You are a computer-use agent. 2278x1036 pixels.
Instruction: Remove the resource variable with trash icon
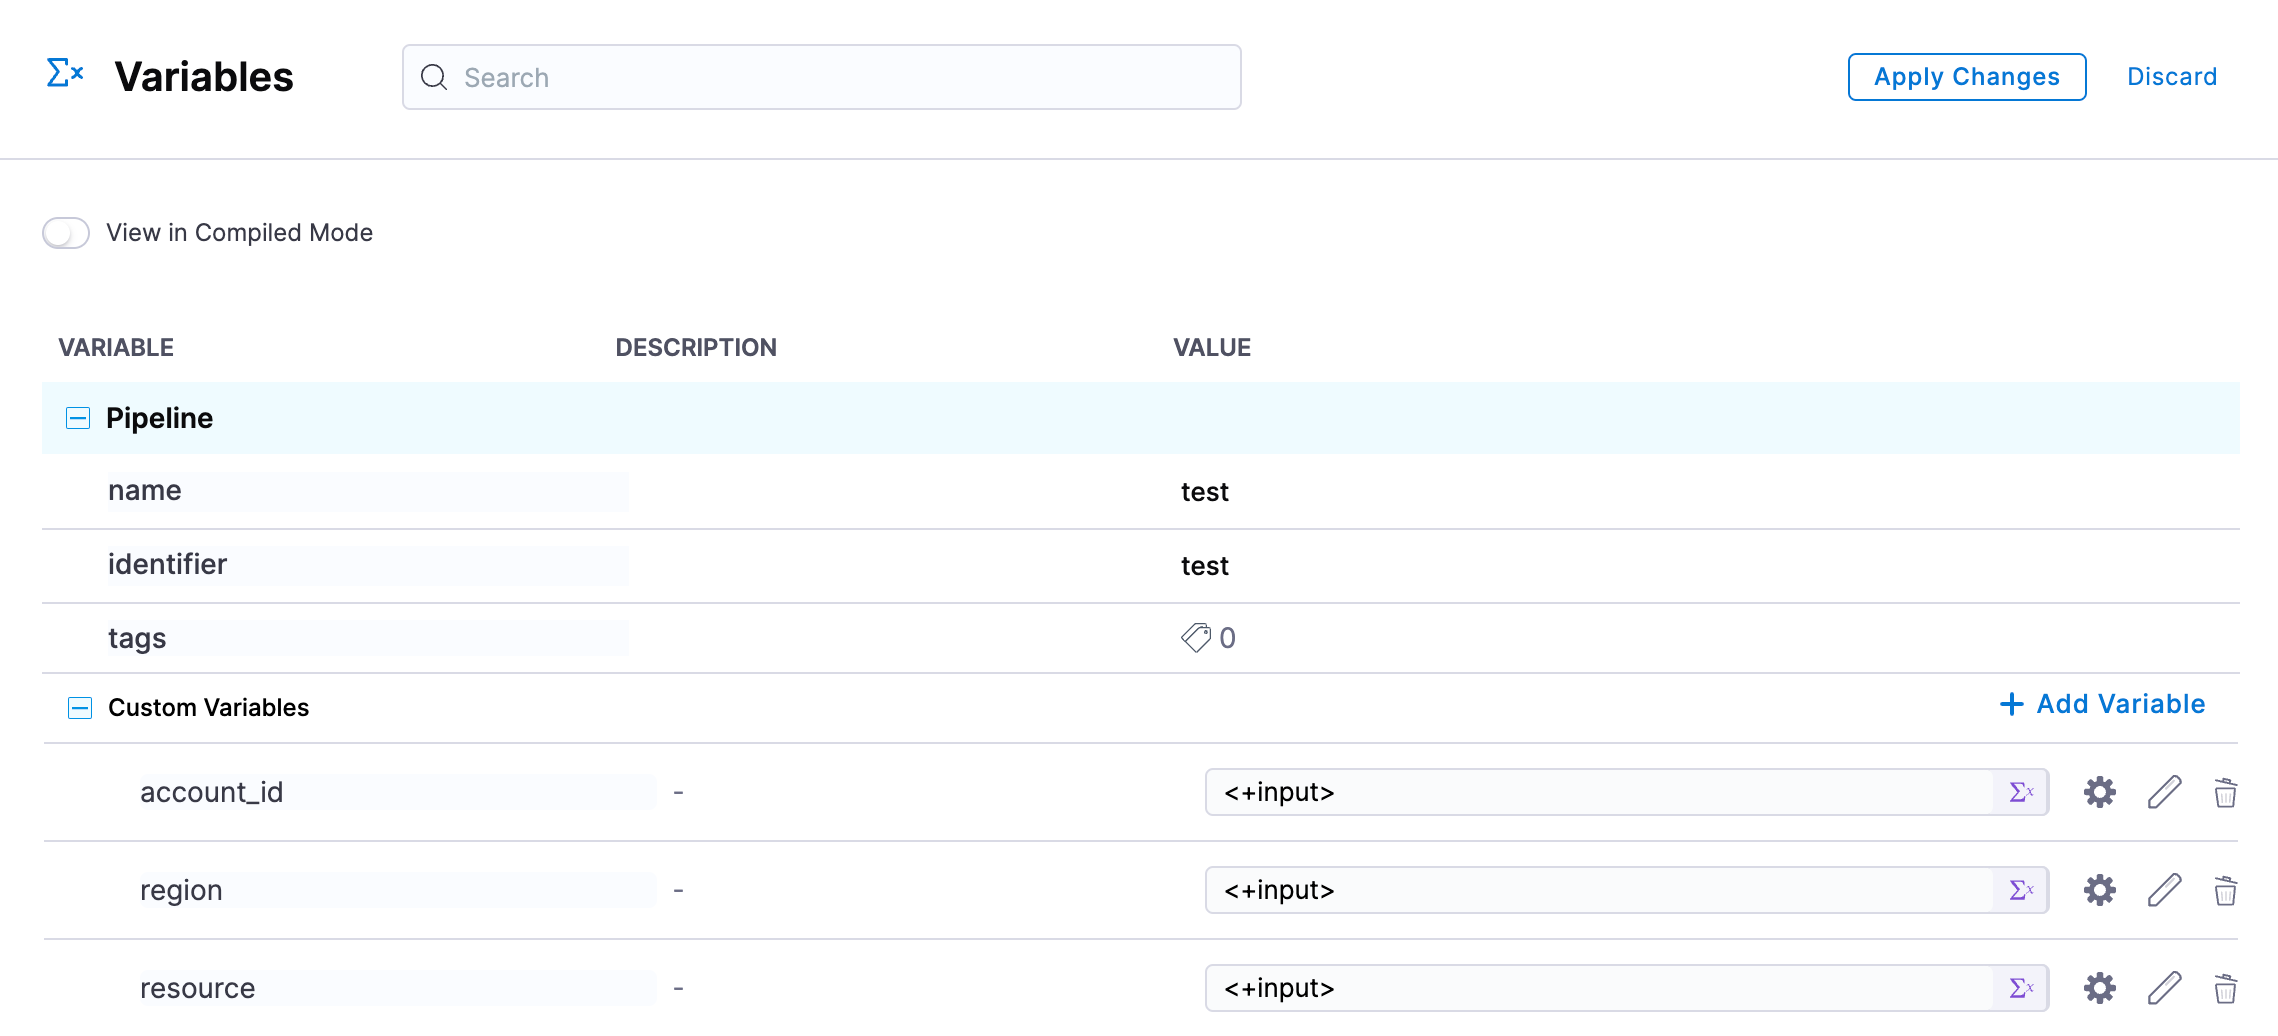2225,989
